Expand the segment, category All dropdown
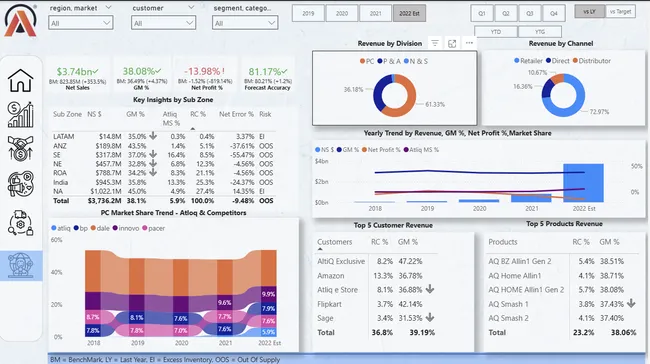The width and height of the screenshot is (650, 364). coord(245,23)
